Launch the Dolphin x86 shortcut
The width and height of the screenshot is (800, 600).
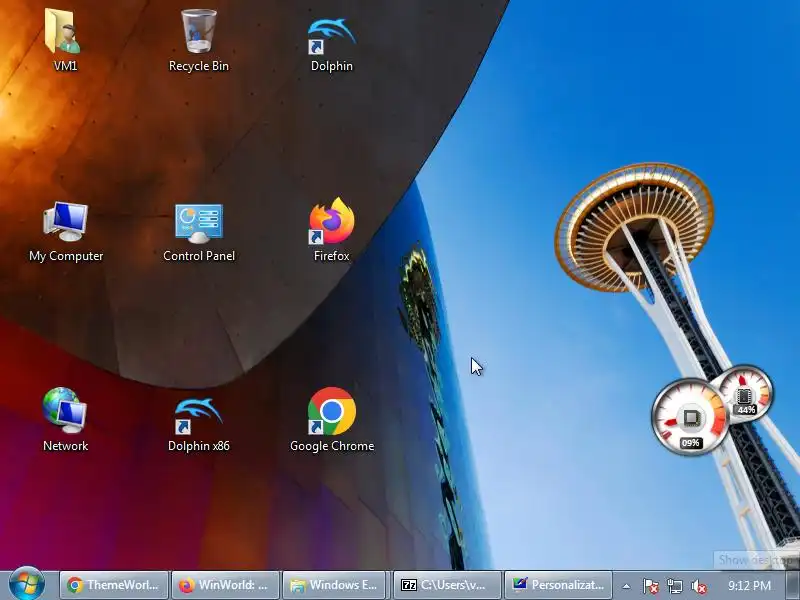click(198, 423)
